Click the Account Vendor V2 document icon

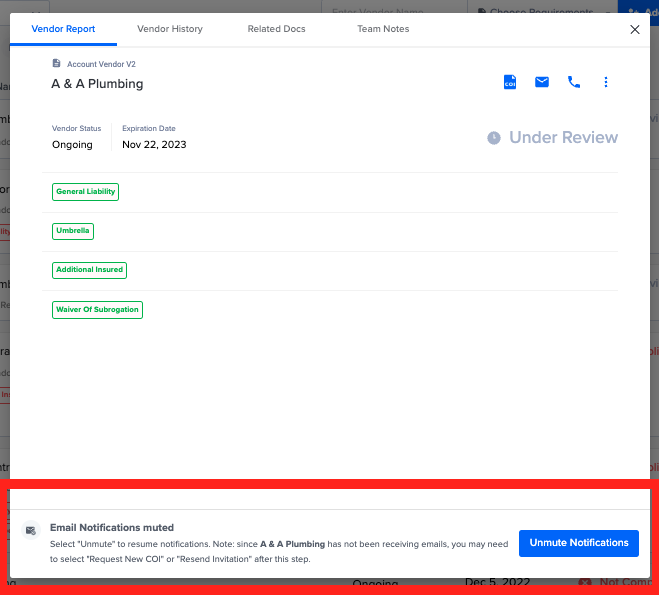(56, 63)
